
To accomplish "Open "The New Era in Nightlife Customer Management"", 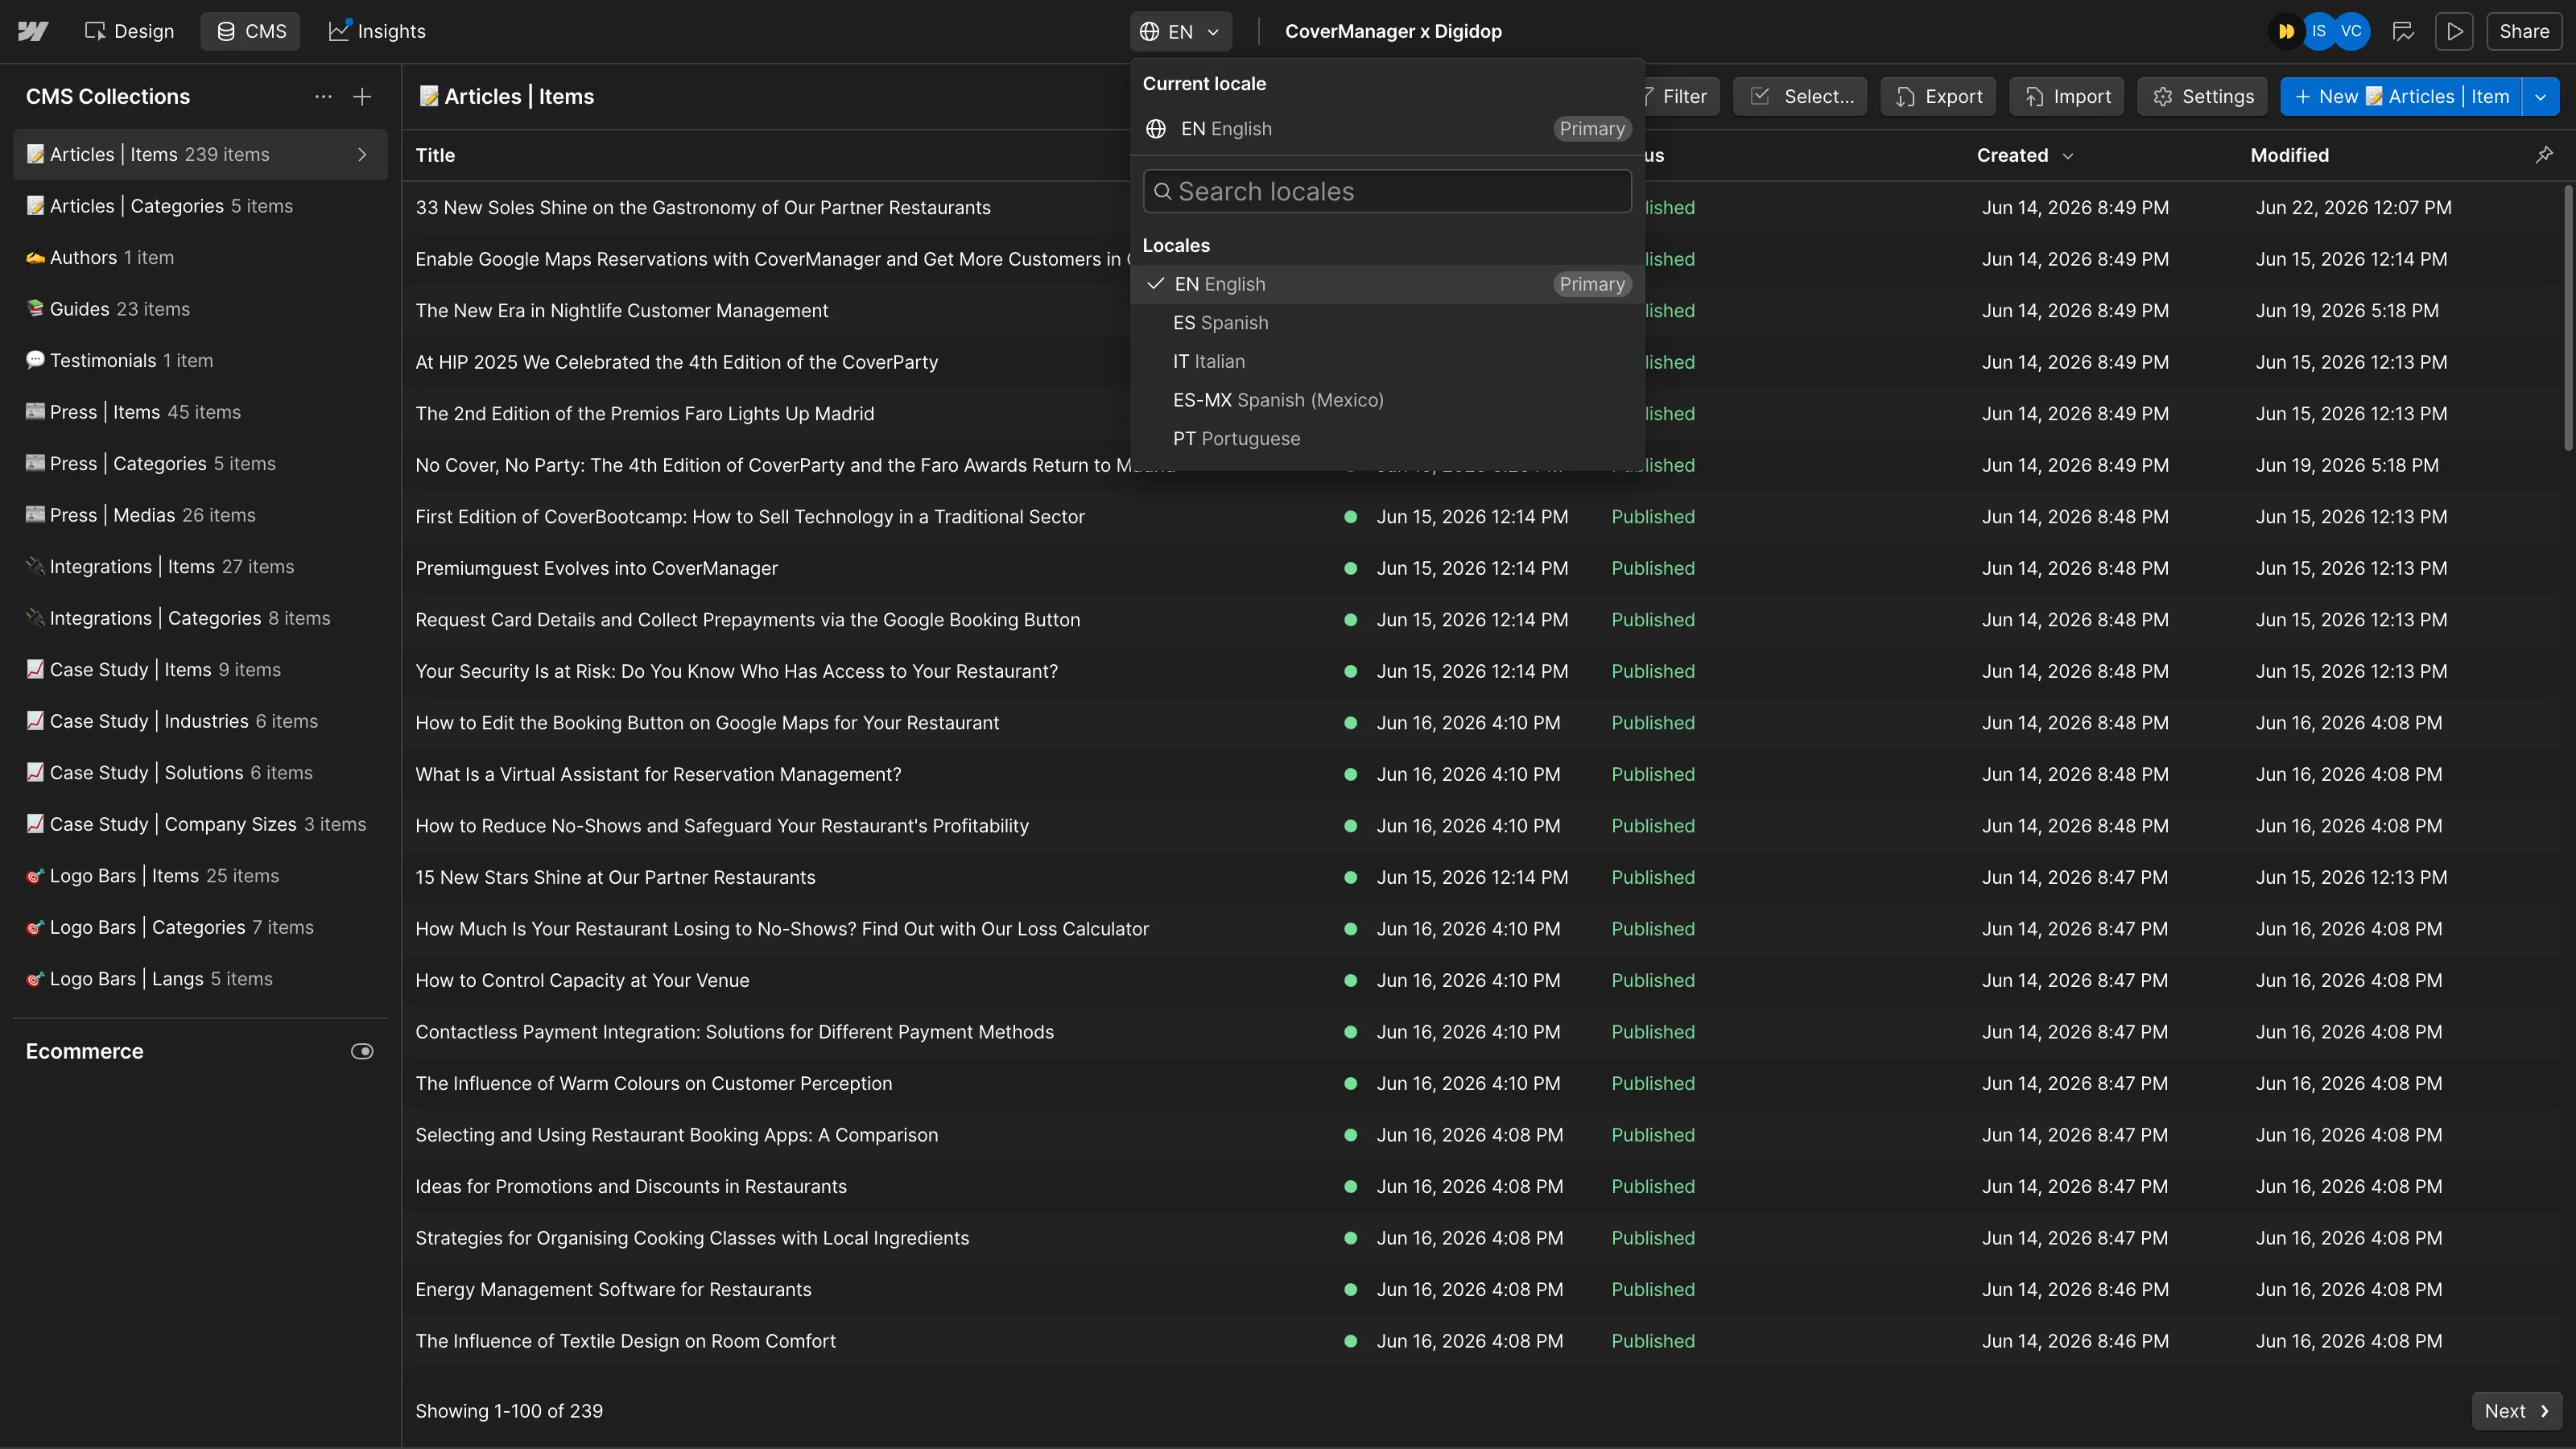I will (x=621, y=310).
